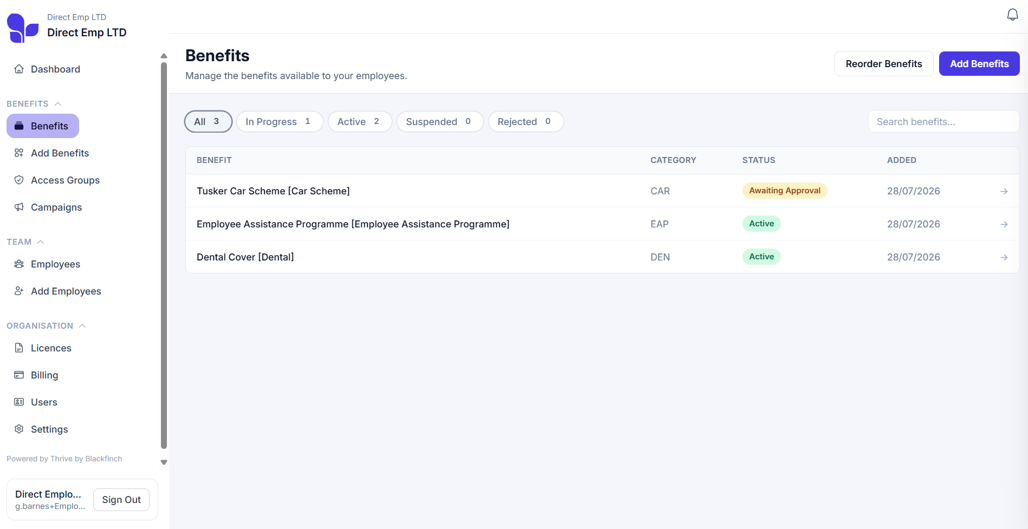Click the Dental Cover benefit name
Image resolution: width=1028 pixels, height=529 pixels.
[x=245, y=257]
